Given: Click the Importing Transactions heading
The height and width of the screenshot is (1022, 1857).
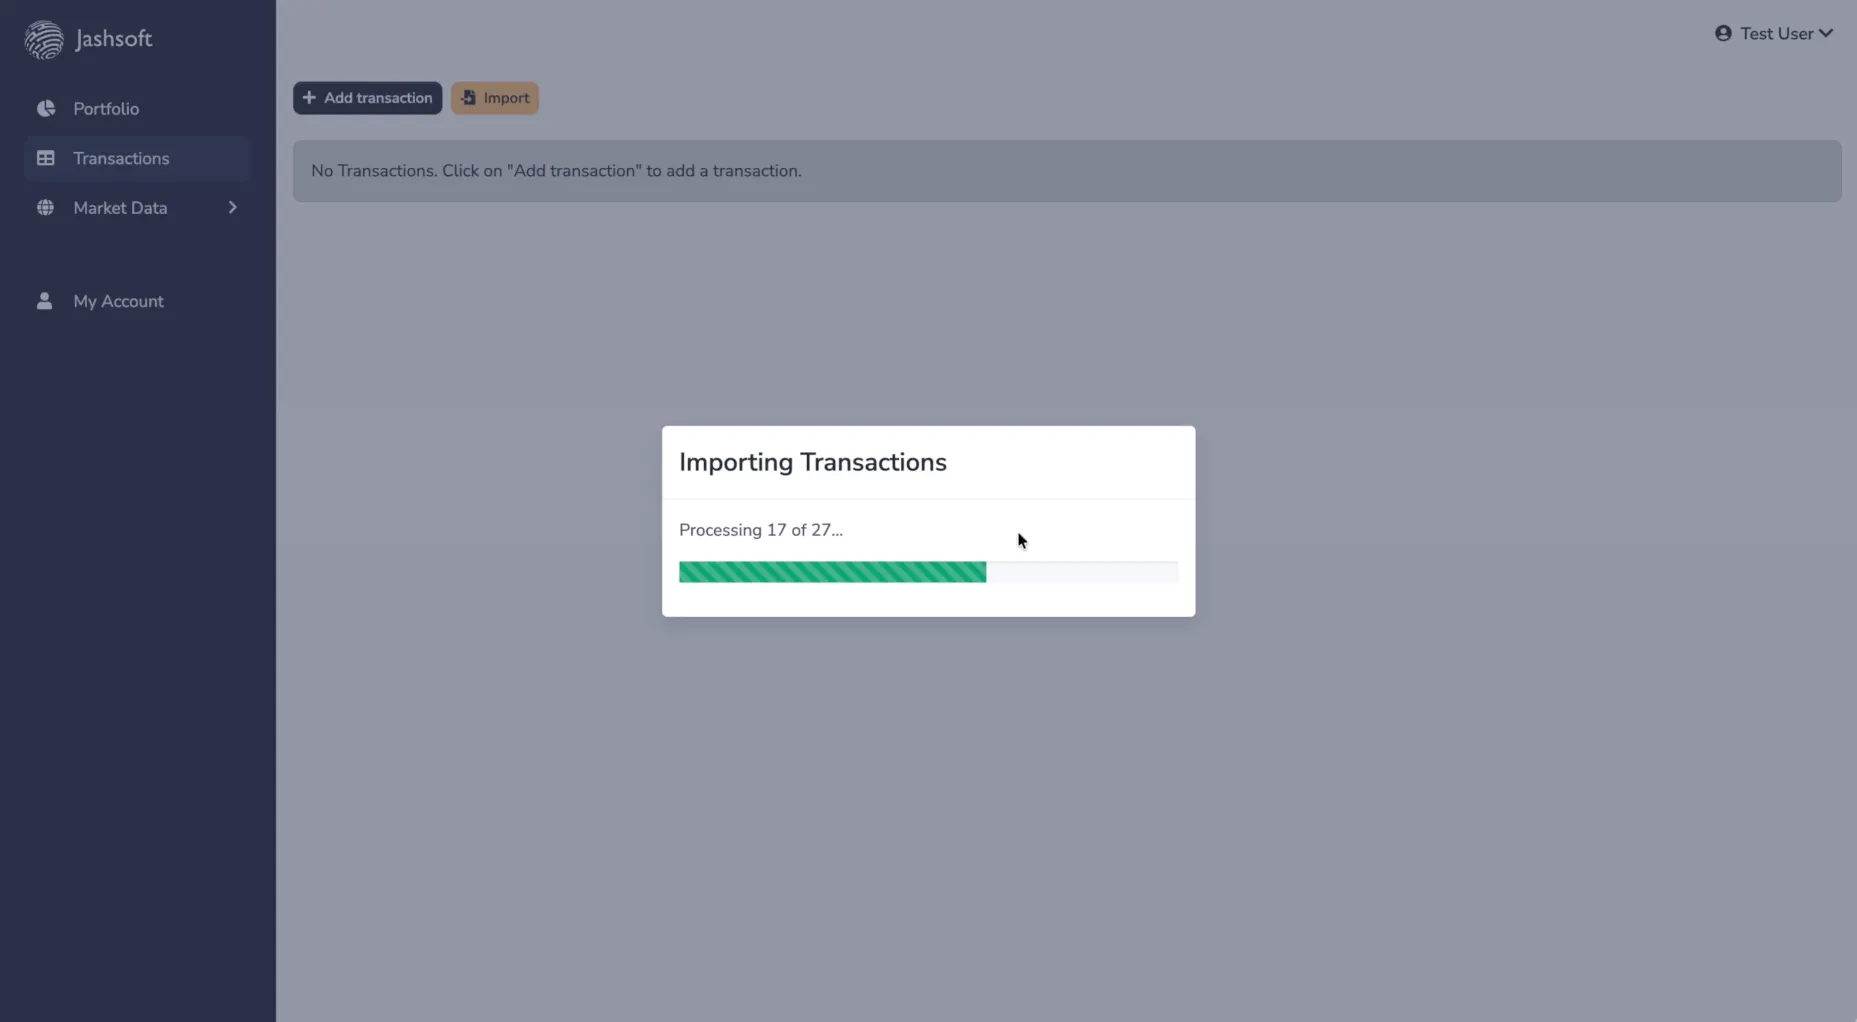Looking at the screenshot, I should (x=812, y=462).
